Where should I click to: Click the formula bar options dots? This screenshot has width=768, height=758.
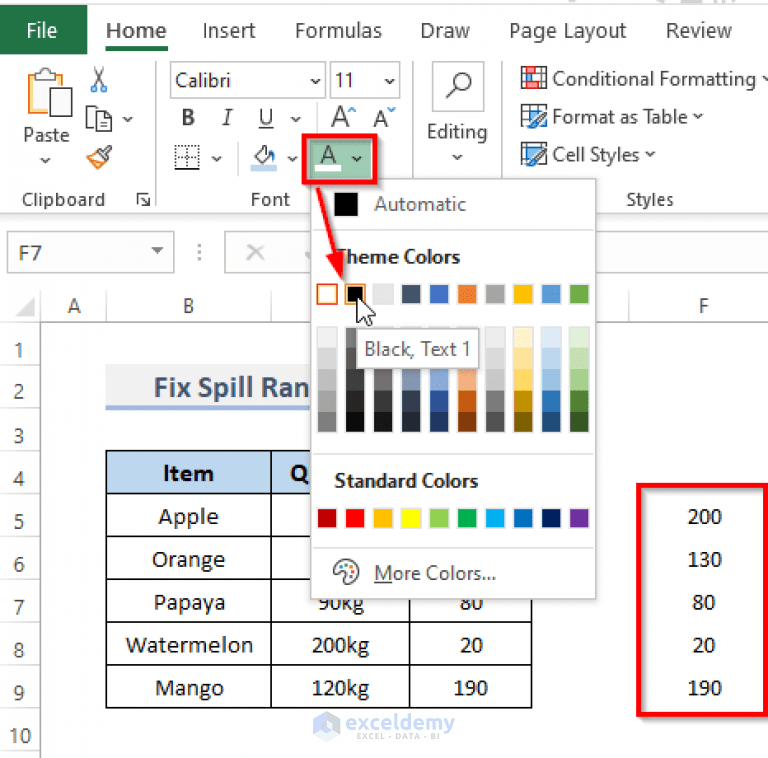[x=199, y=253]
